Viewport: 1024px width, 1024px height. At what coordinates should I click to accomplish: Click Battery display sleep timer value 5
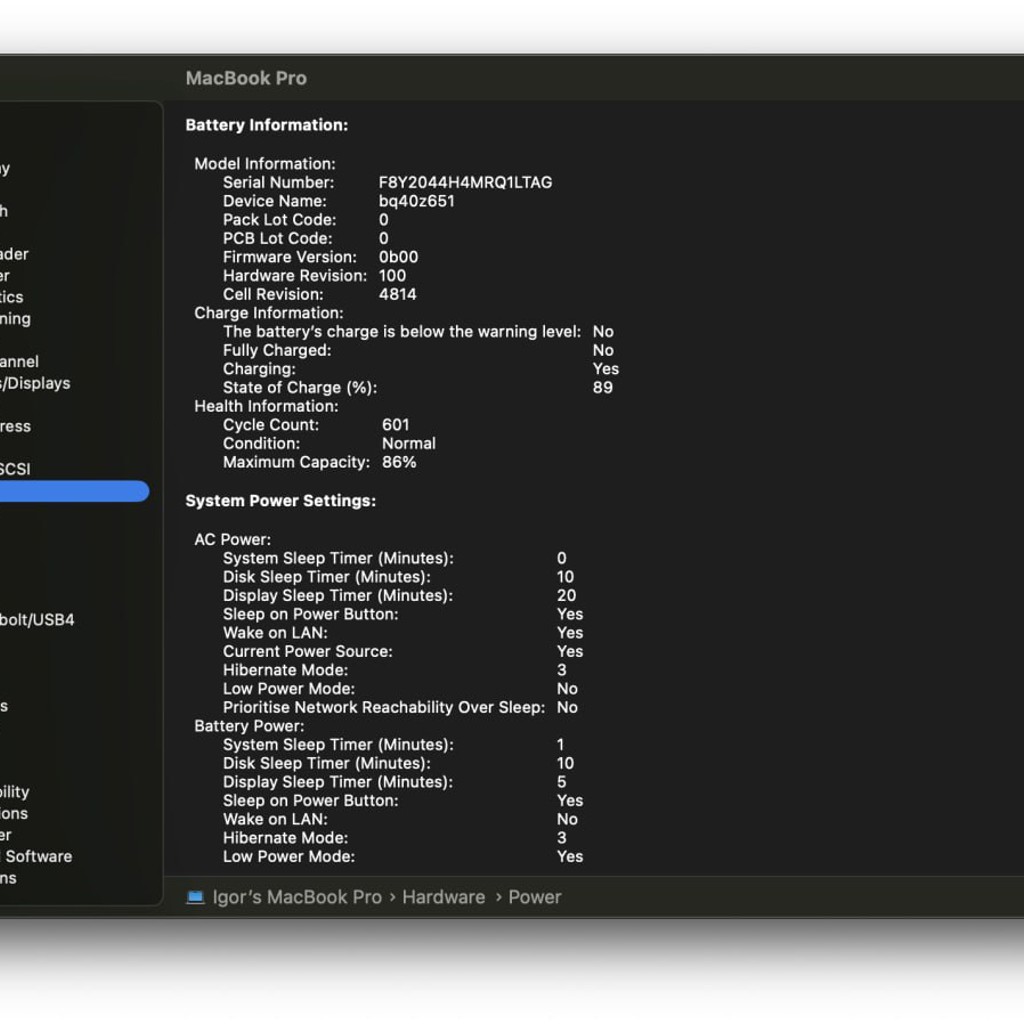click(x=562, y=782)
